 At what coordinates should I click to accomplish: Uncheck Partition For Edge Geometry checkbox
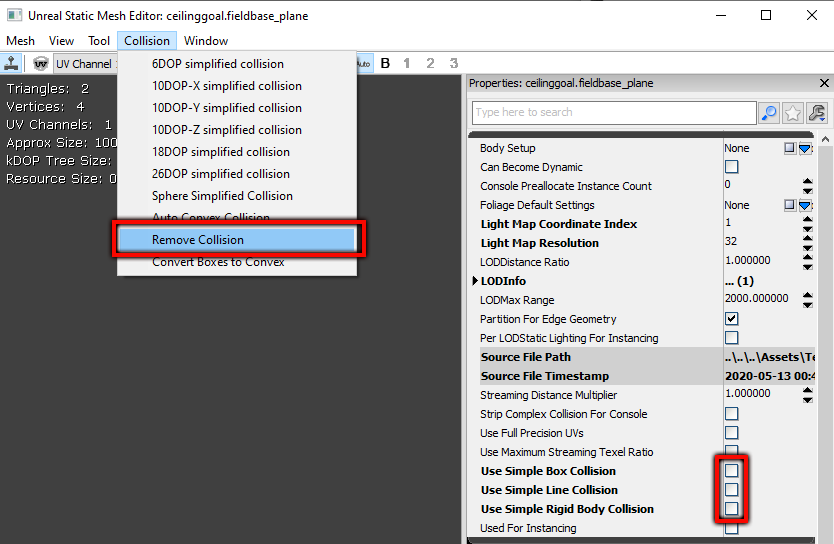pos(731,319)
